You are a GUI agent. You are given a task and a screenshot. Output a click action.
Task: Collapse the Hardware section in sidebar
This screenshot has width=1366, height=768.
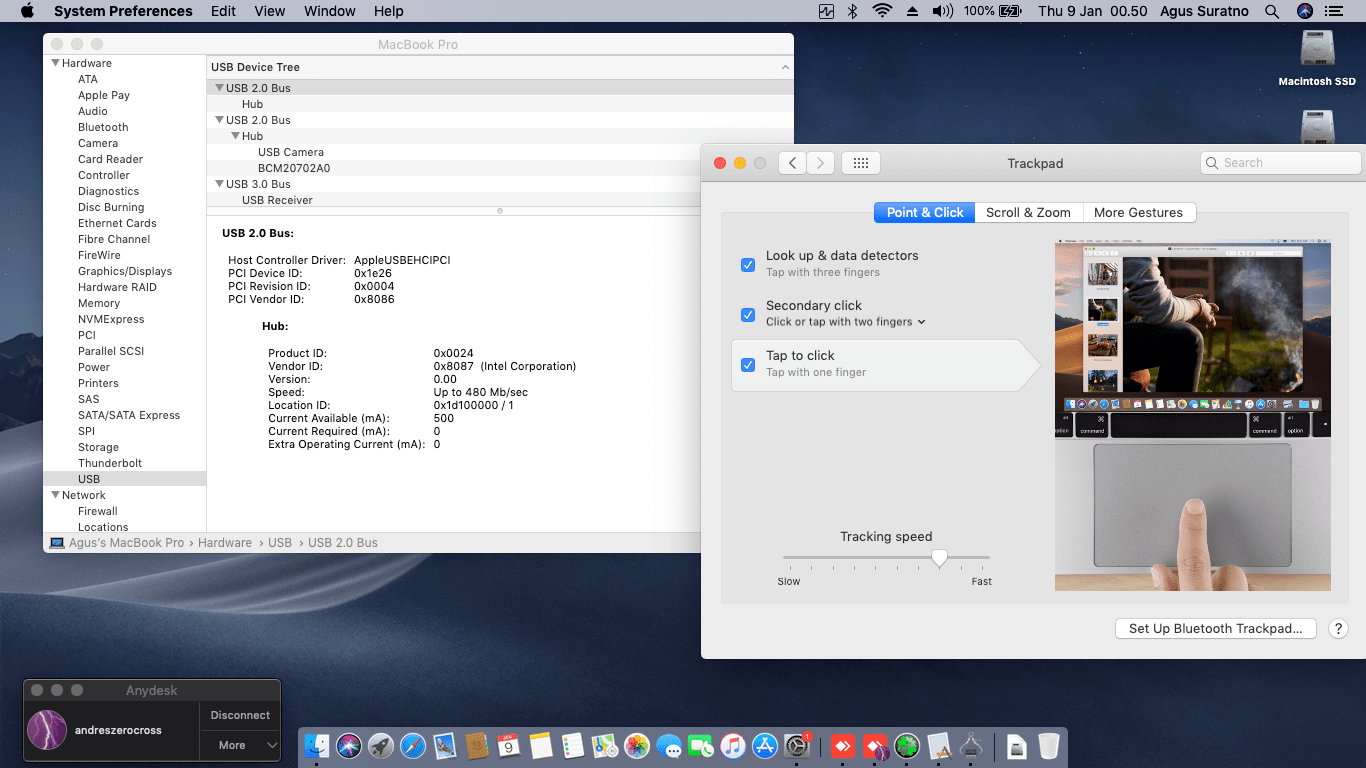click(56, 63)
